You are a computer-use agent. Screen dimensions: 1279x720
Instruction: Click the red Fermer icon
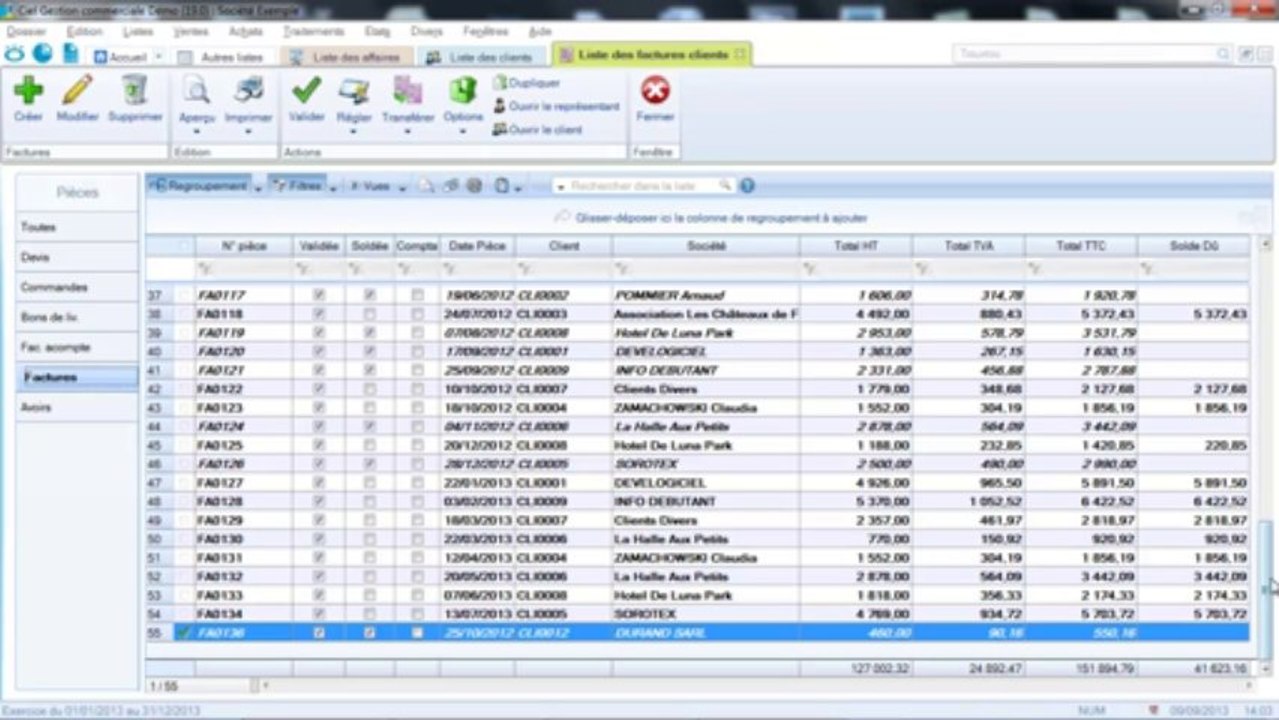[655, 91]
